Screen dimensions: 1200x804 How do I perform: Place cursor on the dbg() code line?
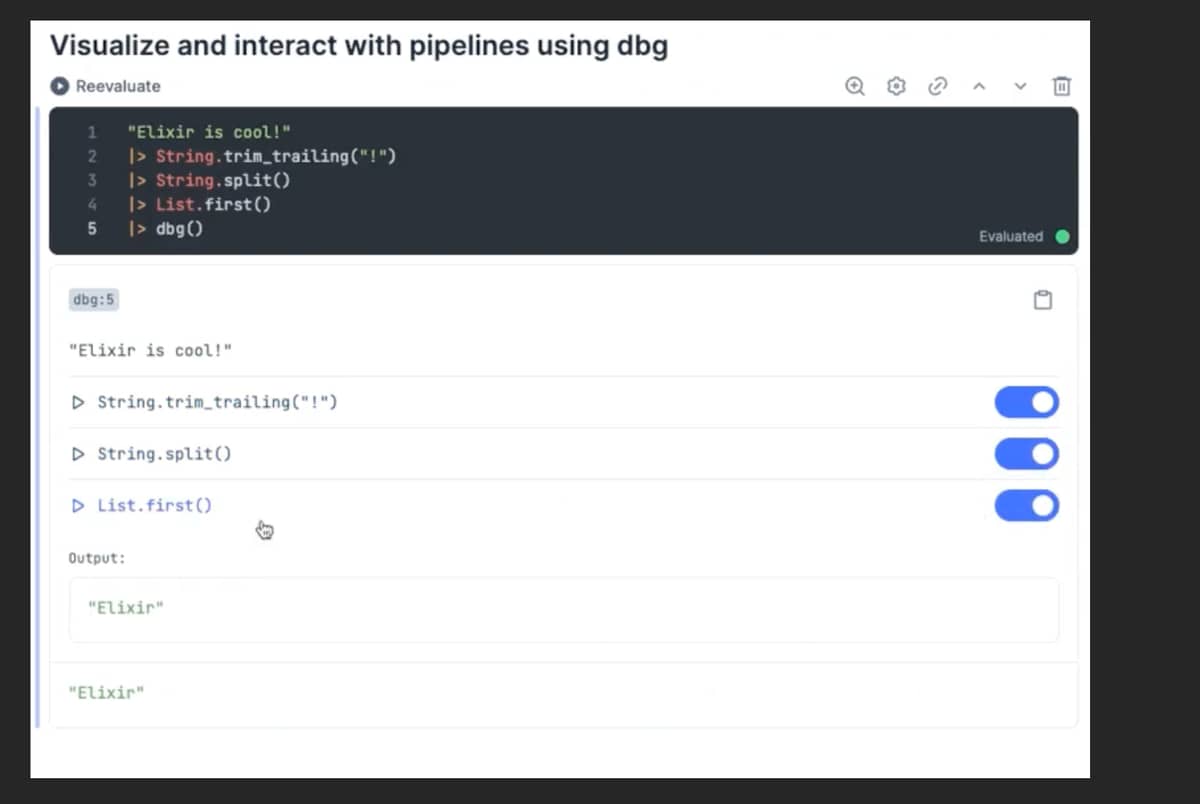click(180, 228)
